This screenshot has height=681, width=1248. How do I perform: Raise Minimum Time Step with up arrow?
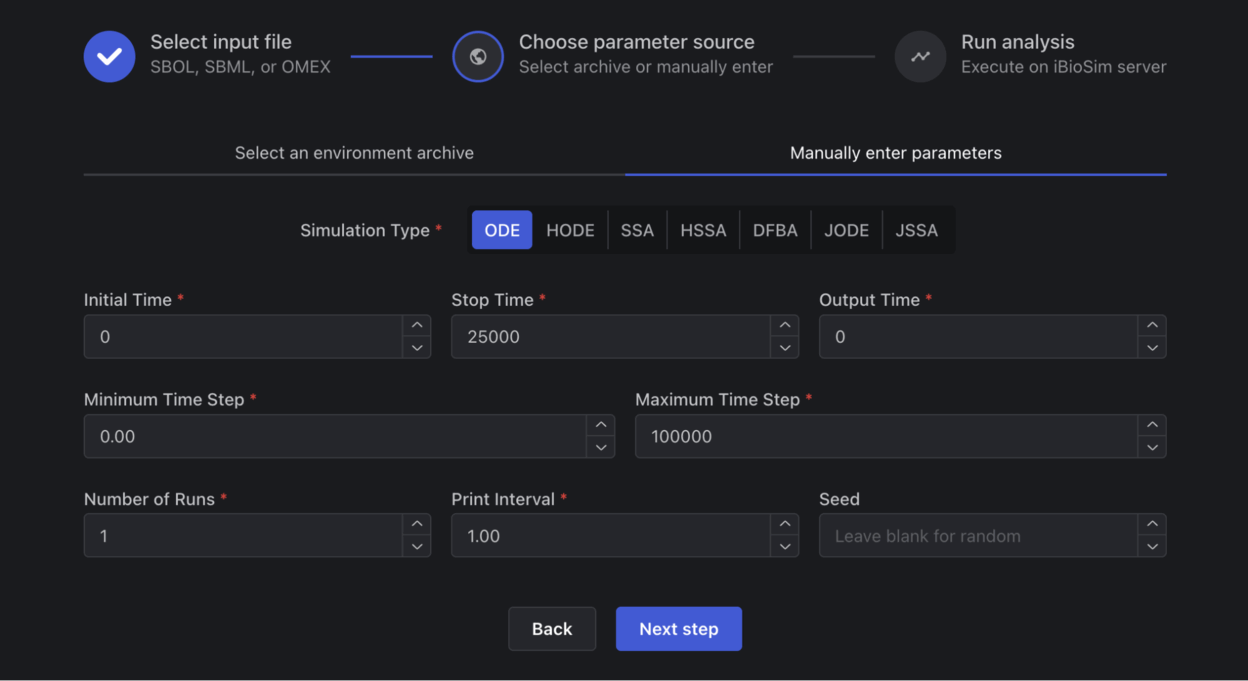[x=601, y=425]
